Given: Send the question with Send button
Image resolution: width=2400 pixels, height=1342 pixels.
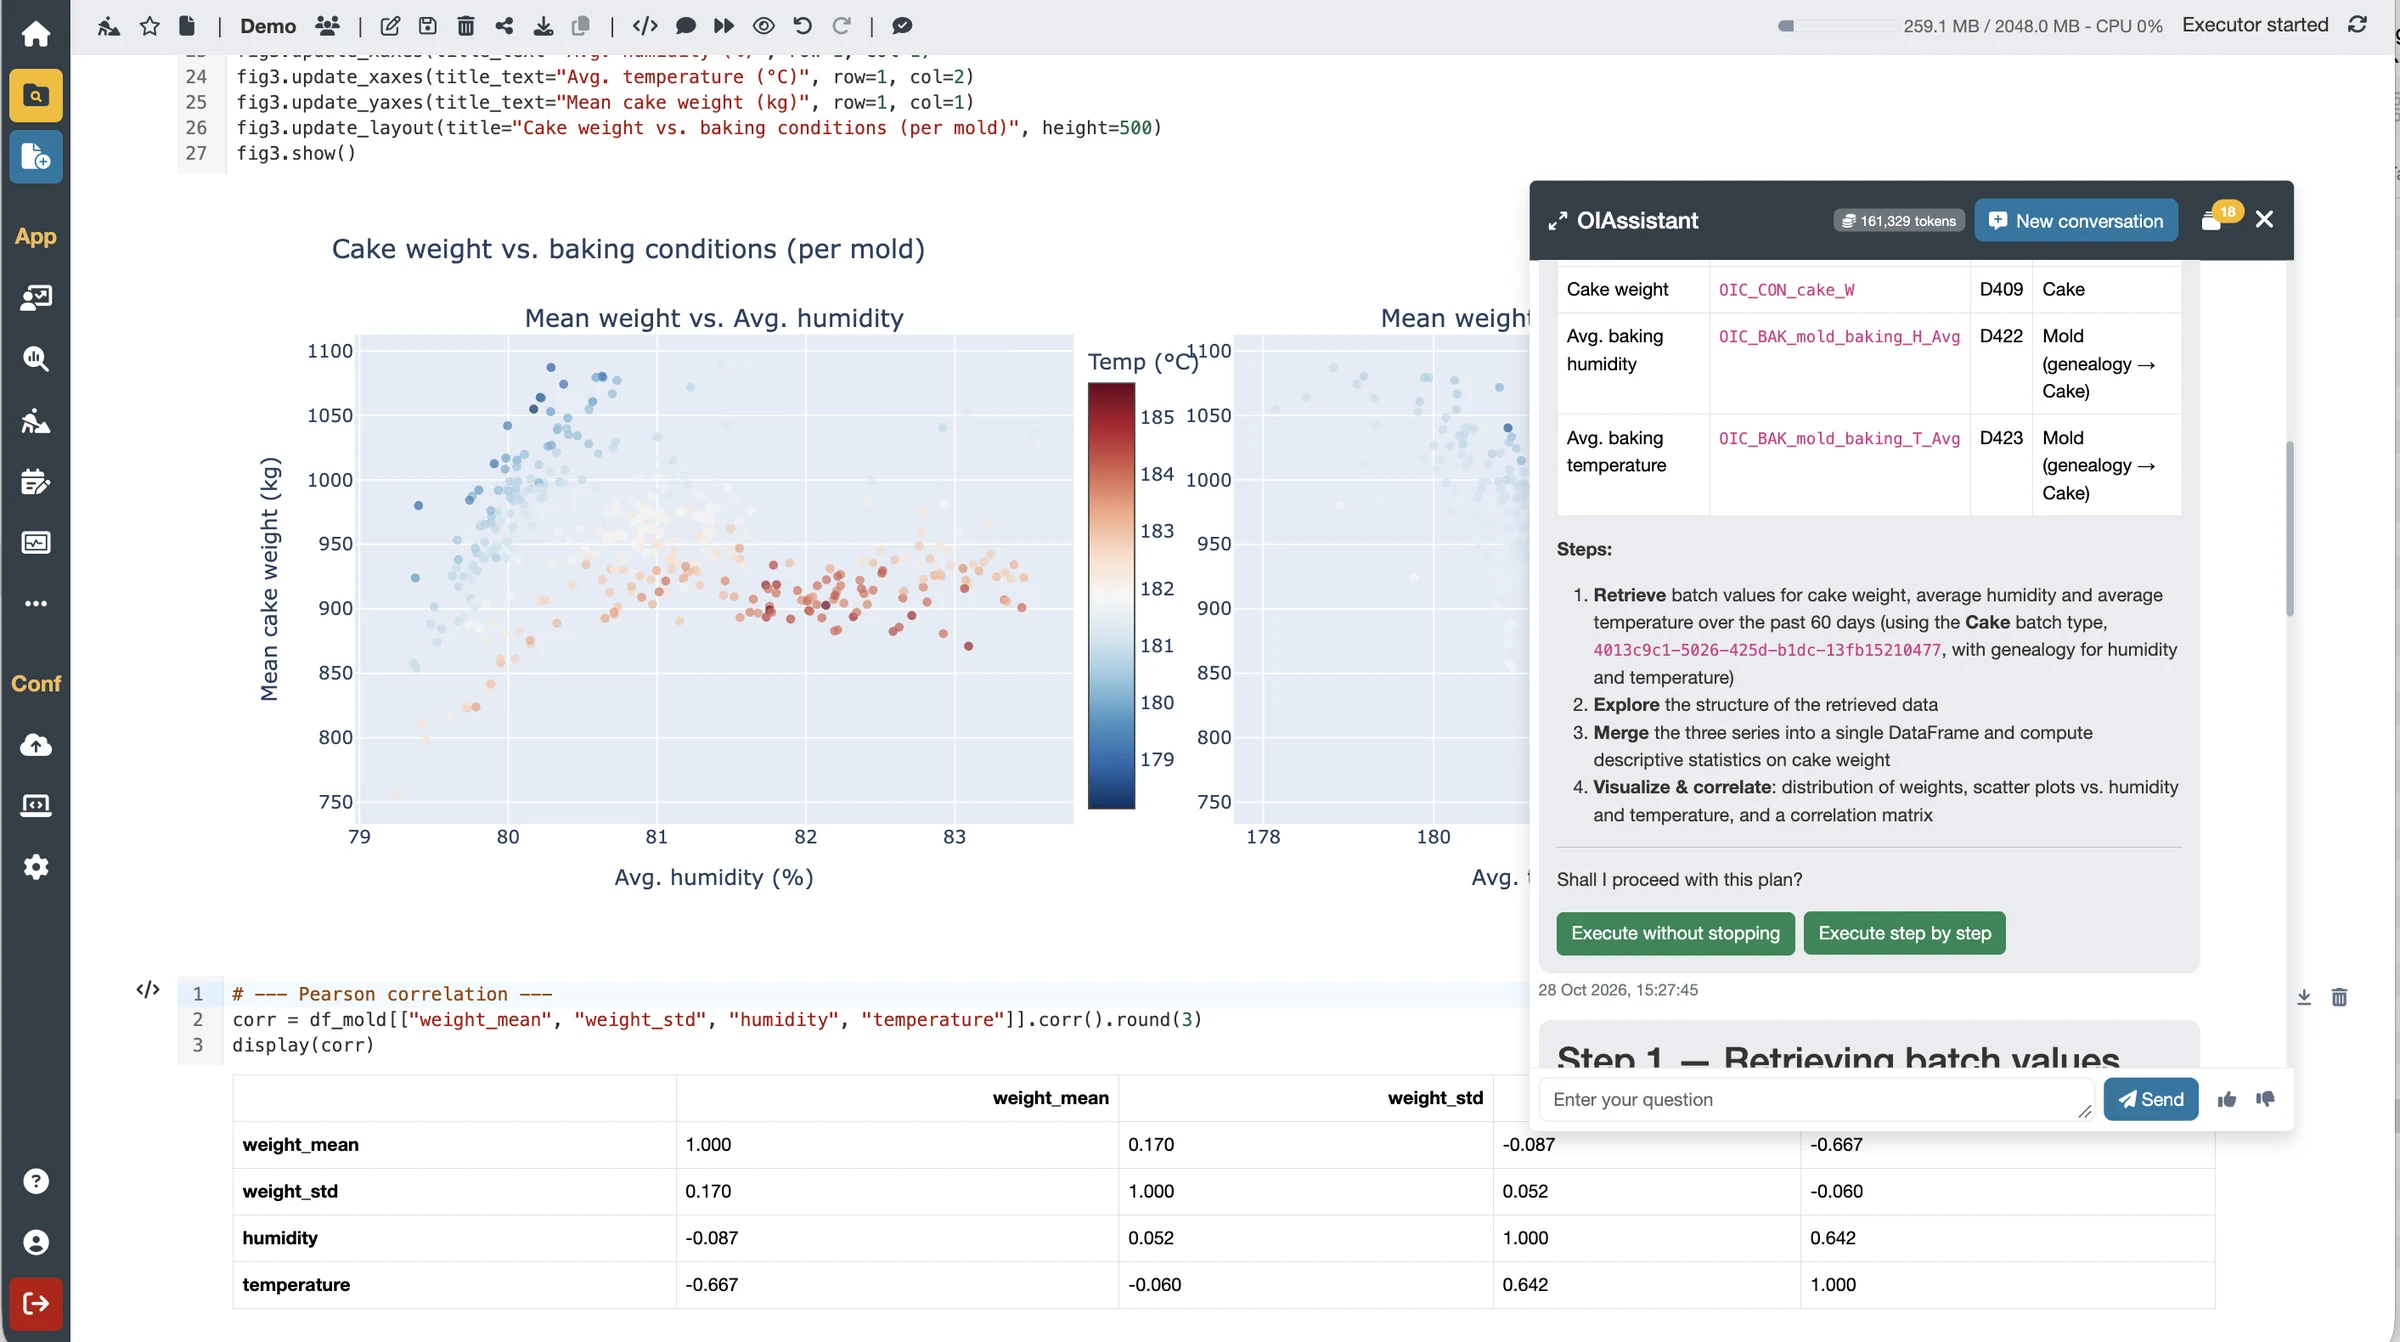Looking at the screenshot, I should click(2150, 1099).
